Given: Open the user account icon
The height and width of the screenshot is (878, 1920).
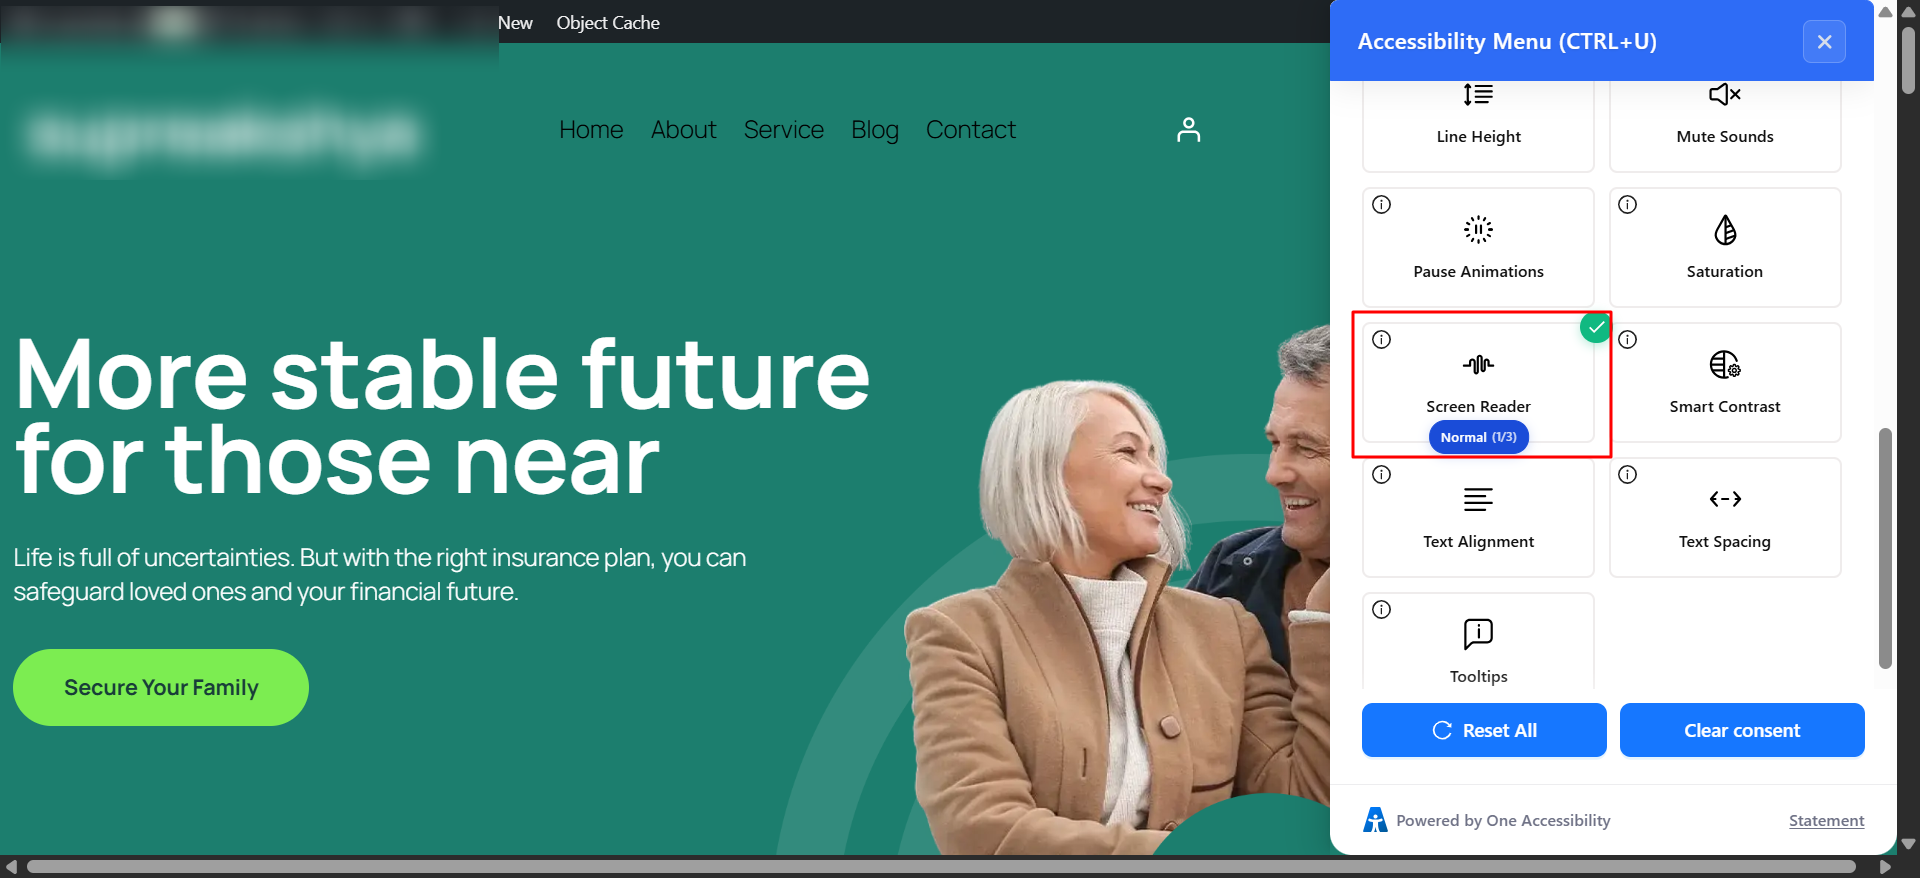Looking at the screenshot, I should (1189, 130).
